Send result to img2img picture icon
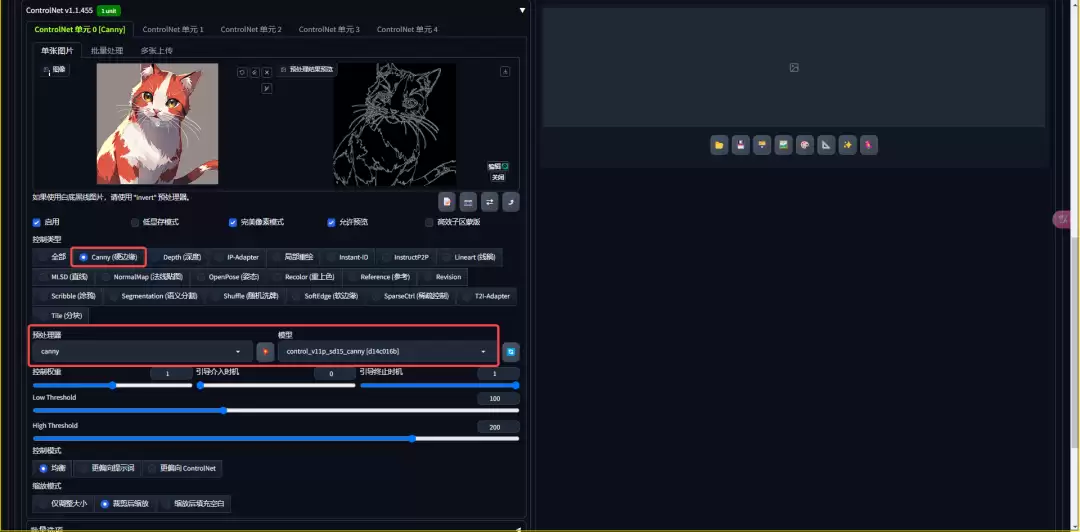The width and height of the screenshot is (1080, 532). pyautogui.click(x=783, y=145)
